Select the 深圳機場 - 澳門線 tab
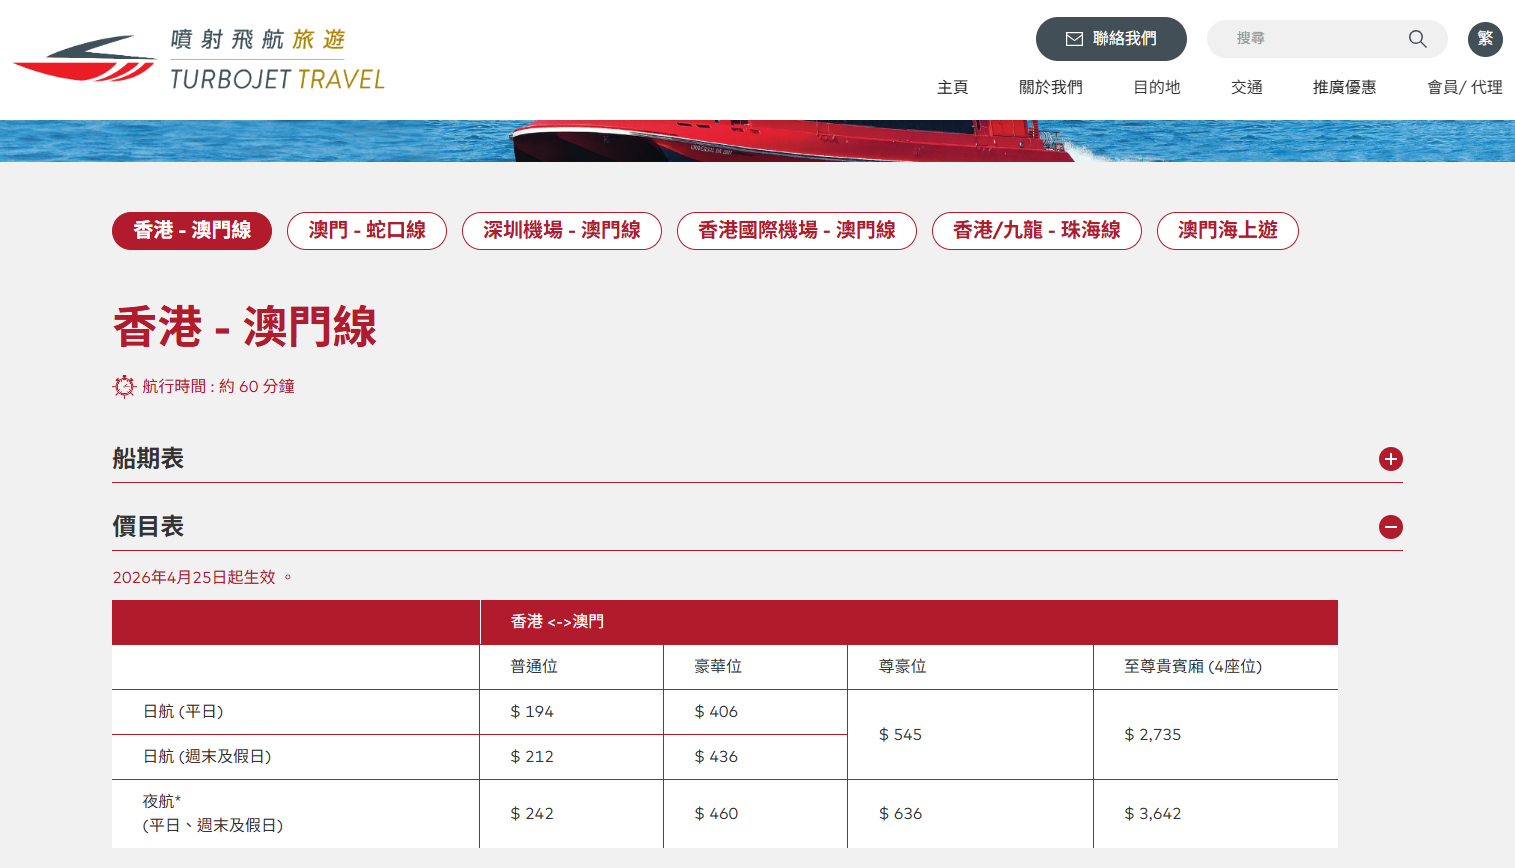Viewport: 1515px width, 868px height. (562, 231)
